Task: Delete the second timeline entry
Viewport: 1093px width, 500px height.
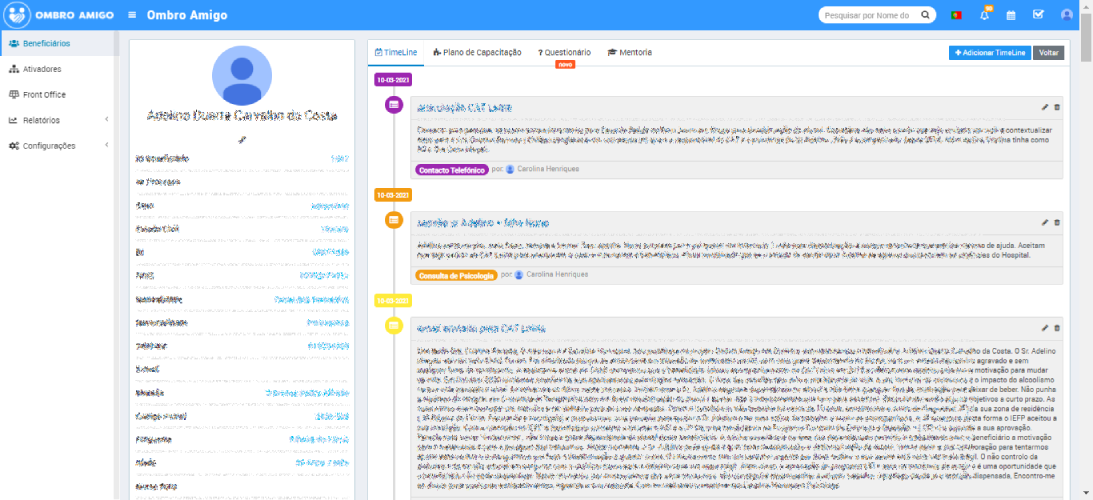Action: click(1057, 222)
